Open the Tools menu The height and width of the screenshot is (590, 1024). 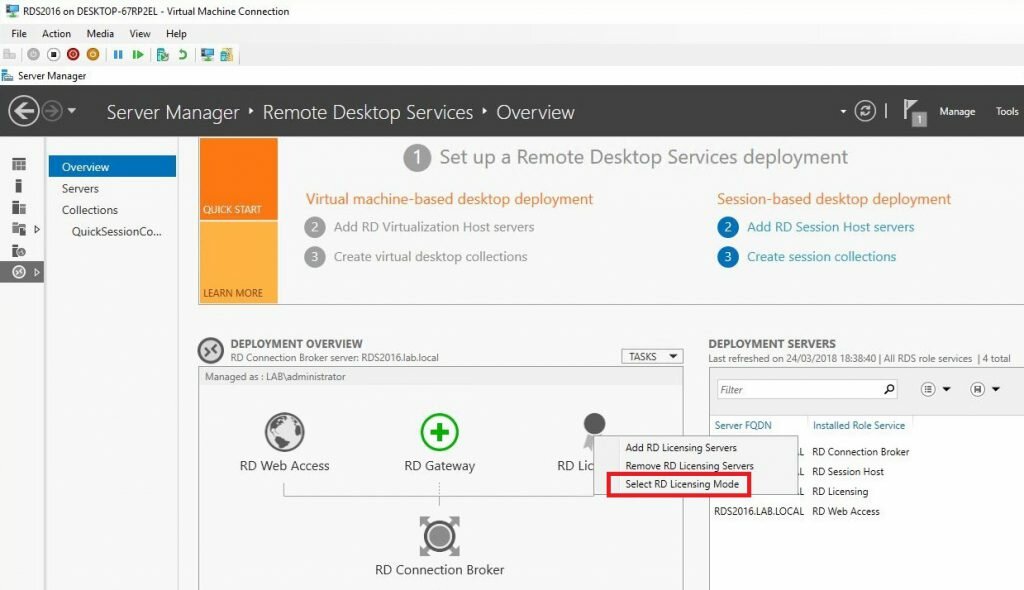1006,112
